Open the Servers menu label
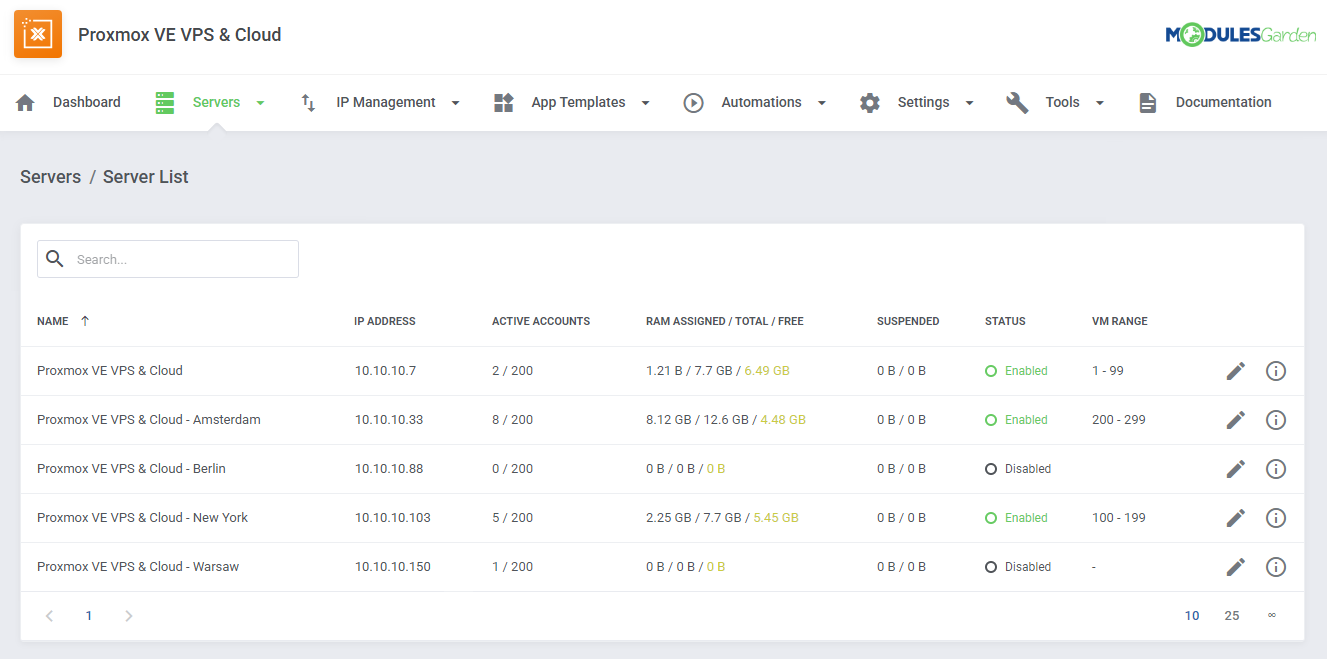 pos(216,102)
